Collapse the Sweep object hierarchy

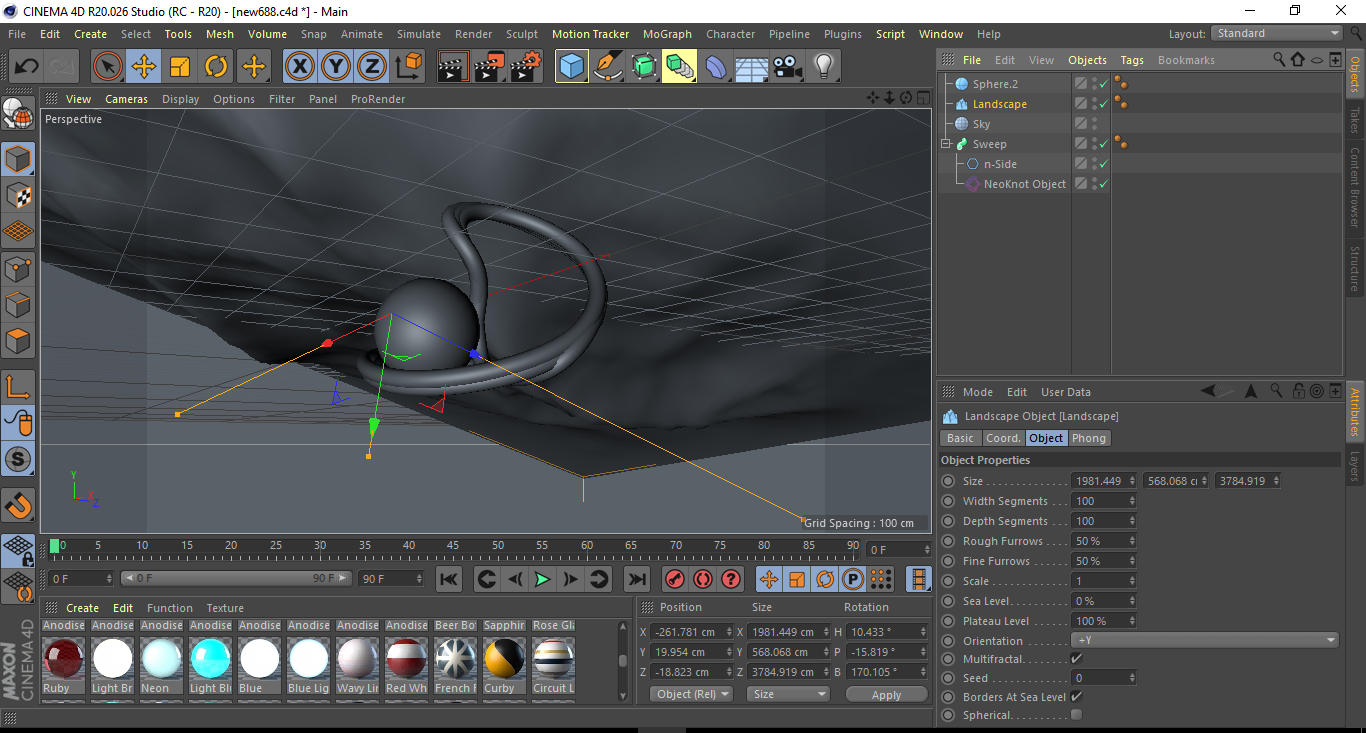(946, 144)
